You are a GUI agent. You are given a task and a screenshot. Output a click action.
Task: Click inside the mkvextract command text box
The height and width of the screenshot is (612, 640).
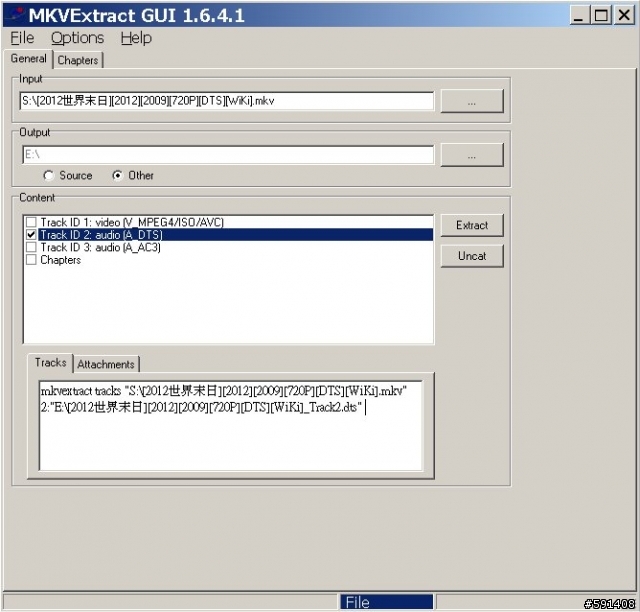pos(231,425)
